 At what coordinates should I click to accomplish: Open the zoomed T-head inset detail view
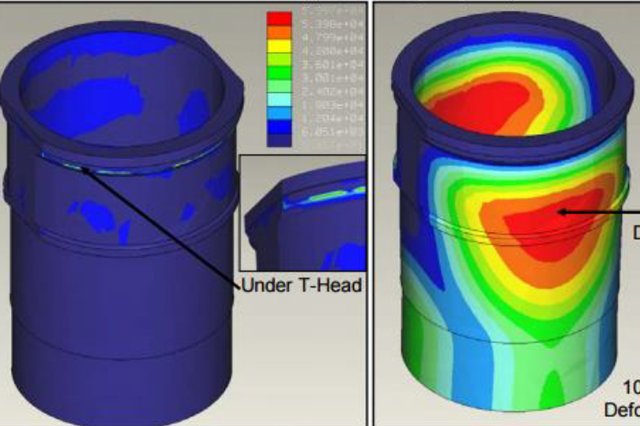(302, 213)
